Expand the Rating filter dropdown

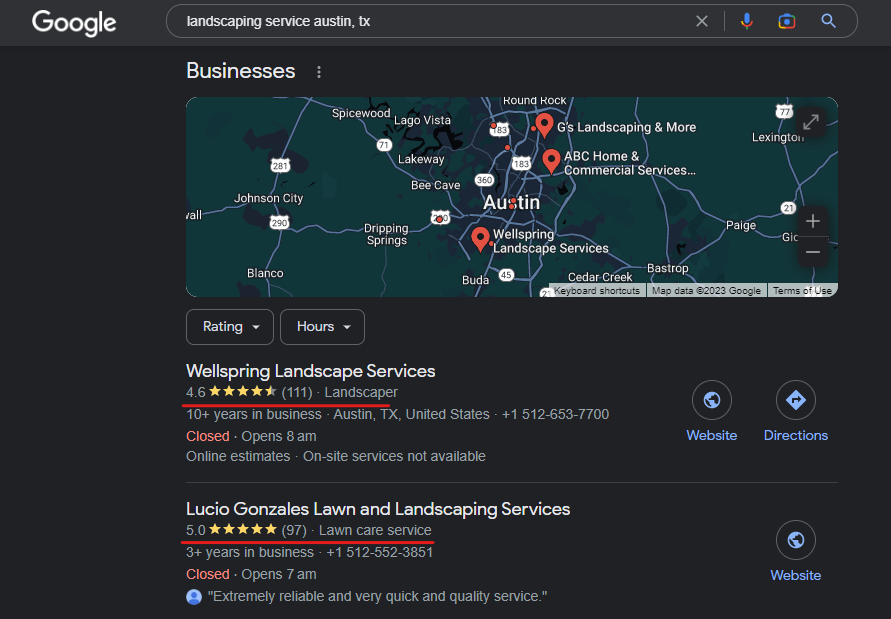click(230, 327)
